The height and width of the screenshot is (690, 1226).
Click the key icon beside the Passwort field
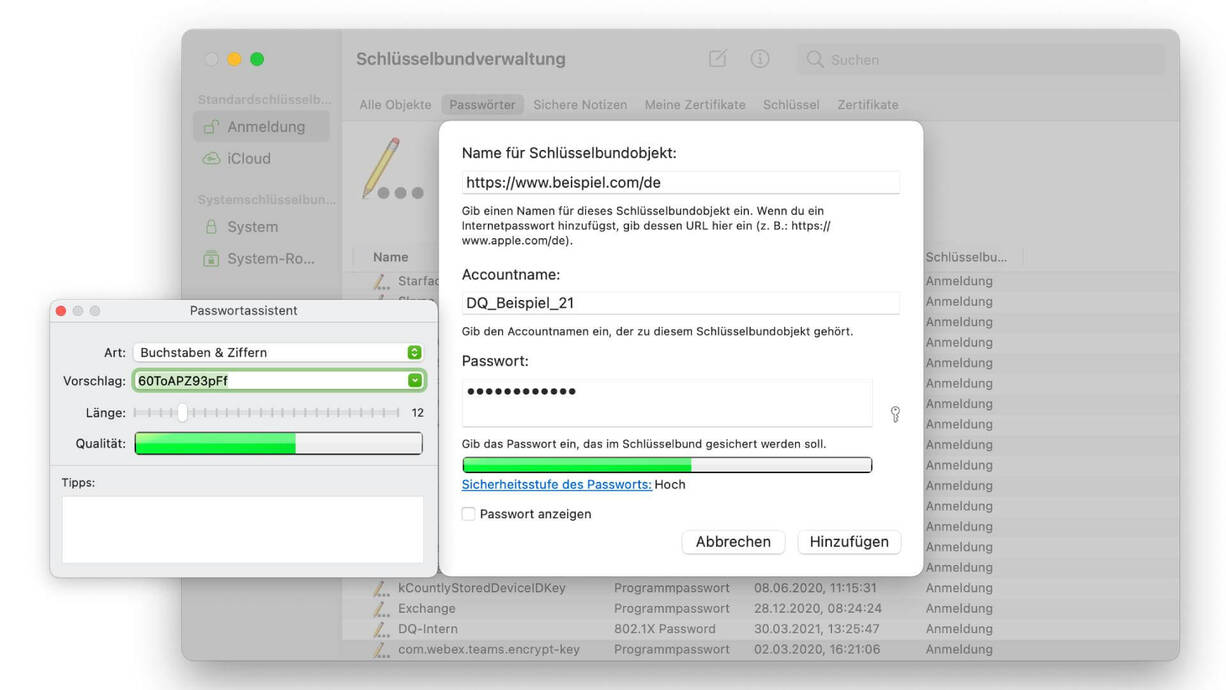pos(895,414)
